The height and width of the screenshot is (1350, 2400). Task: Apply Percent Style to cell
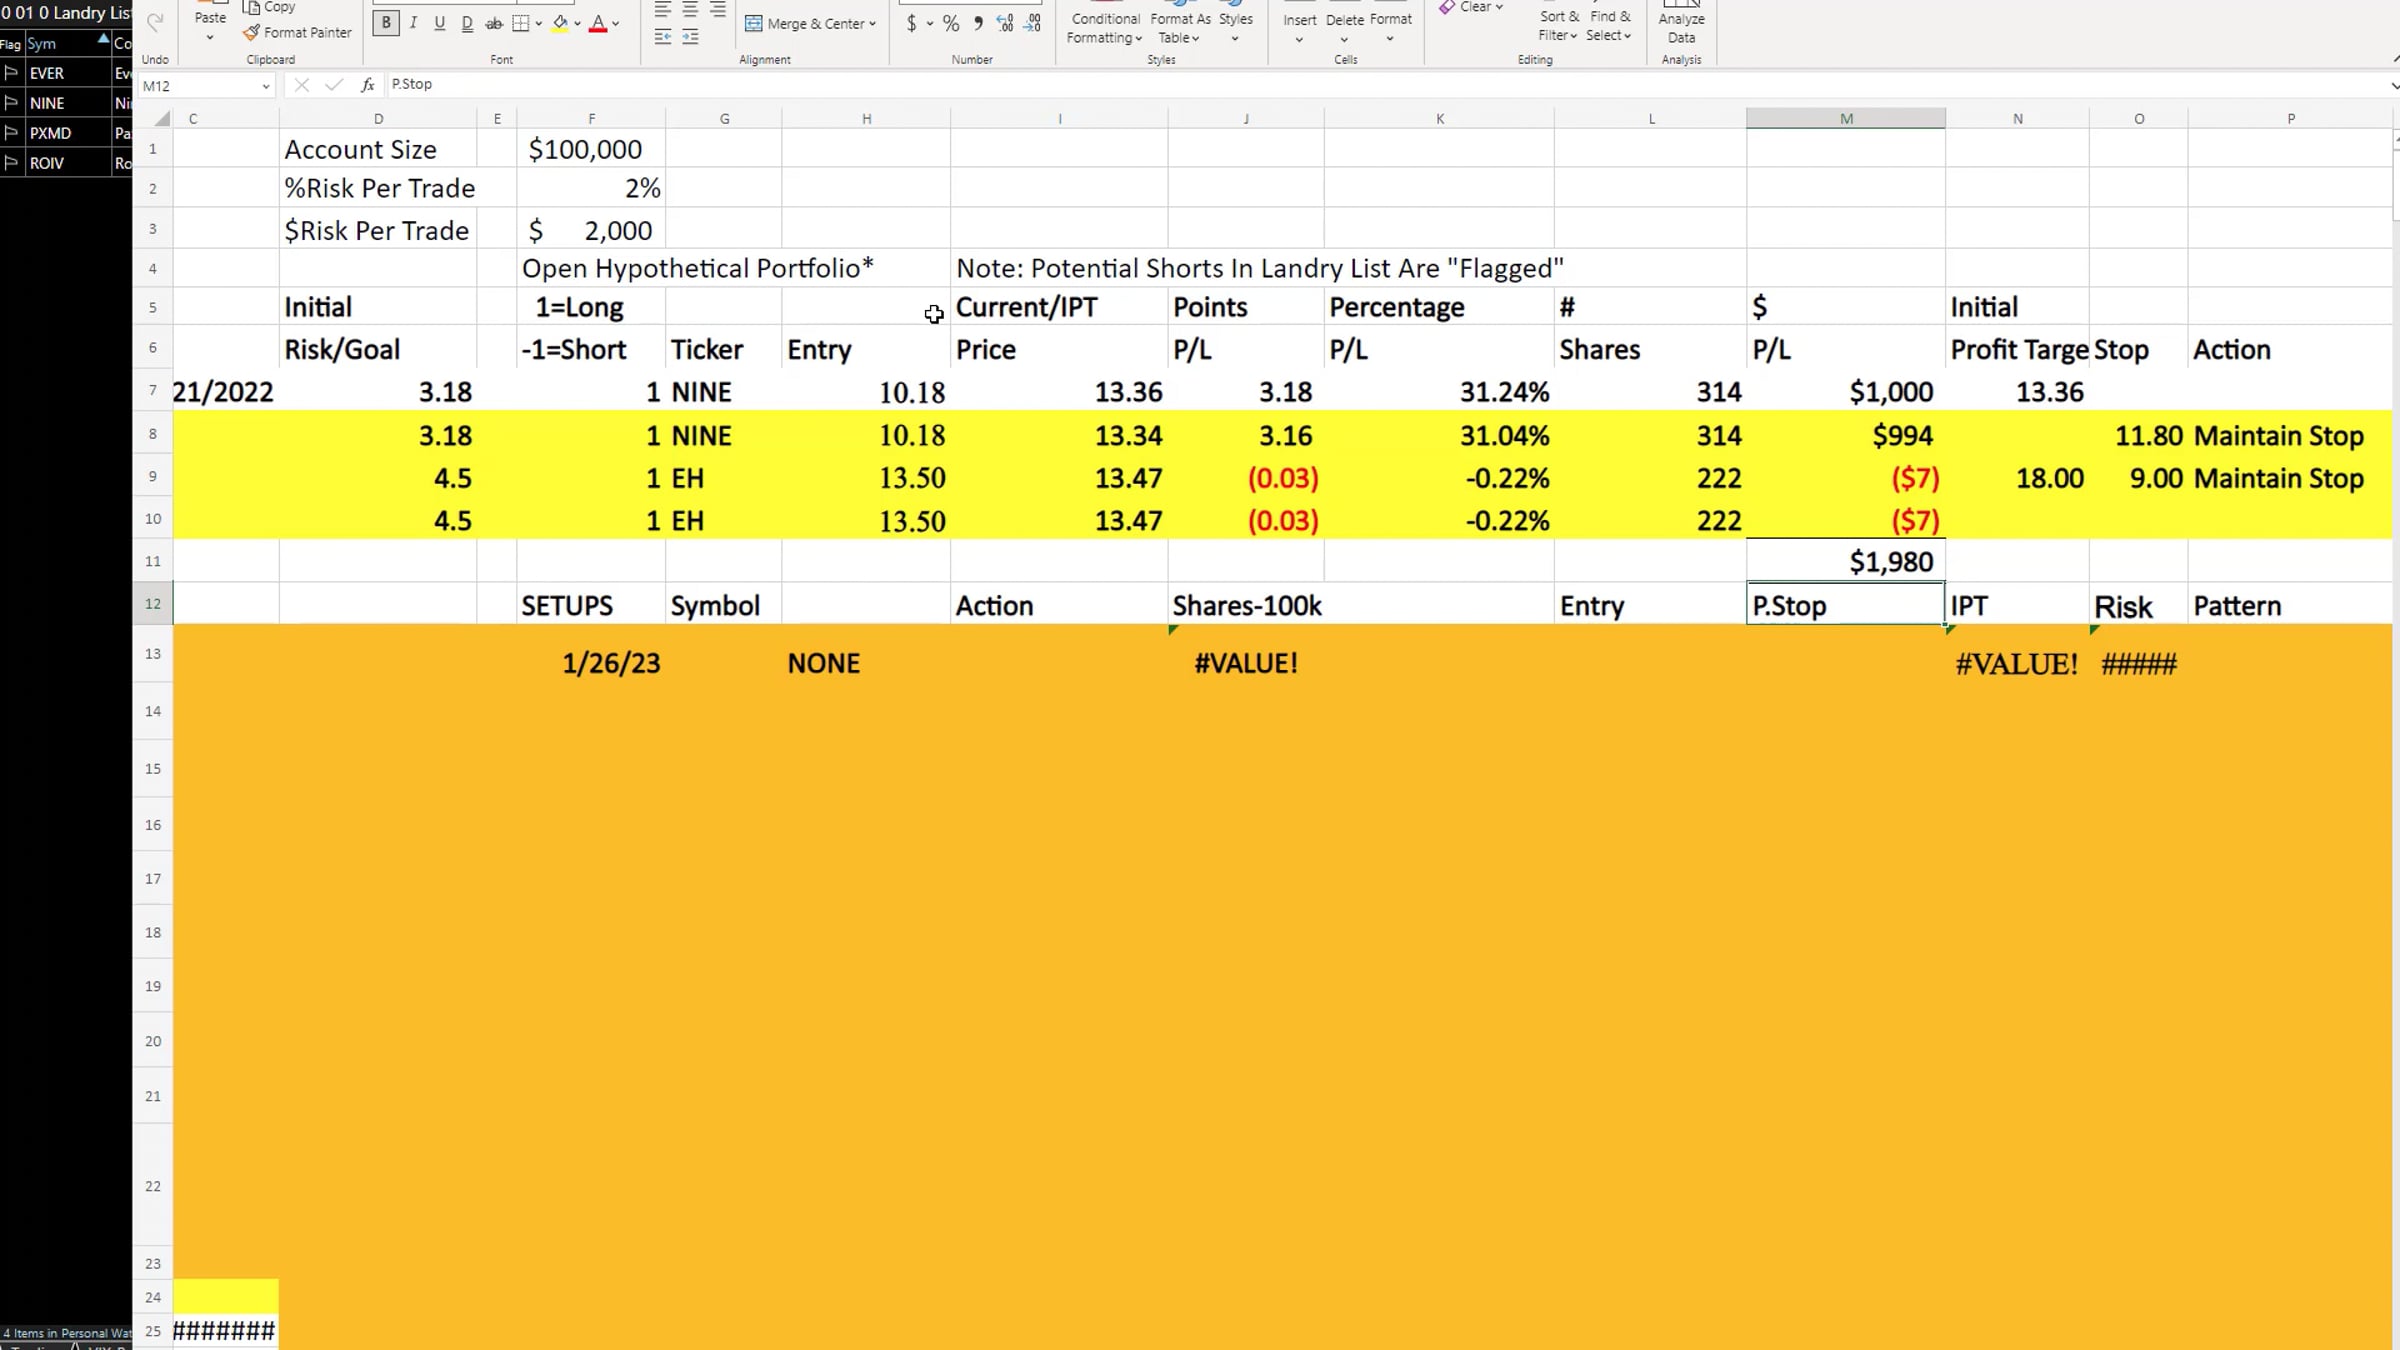point(951,24)
